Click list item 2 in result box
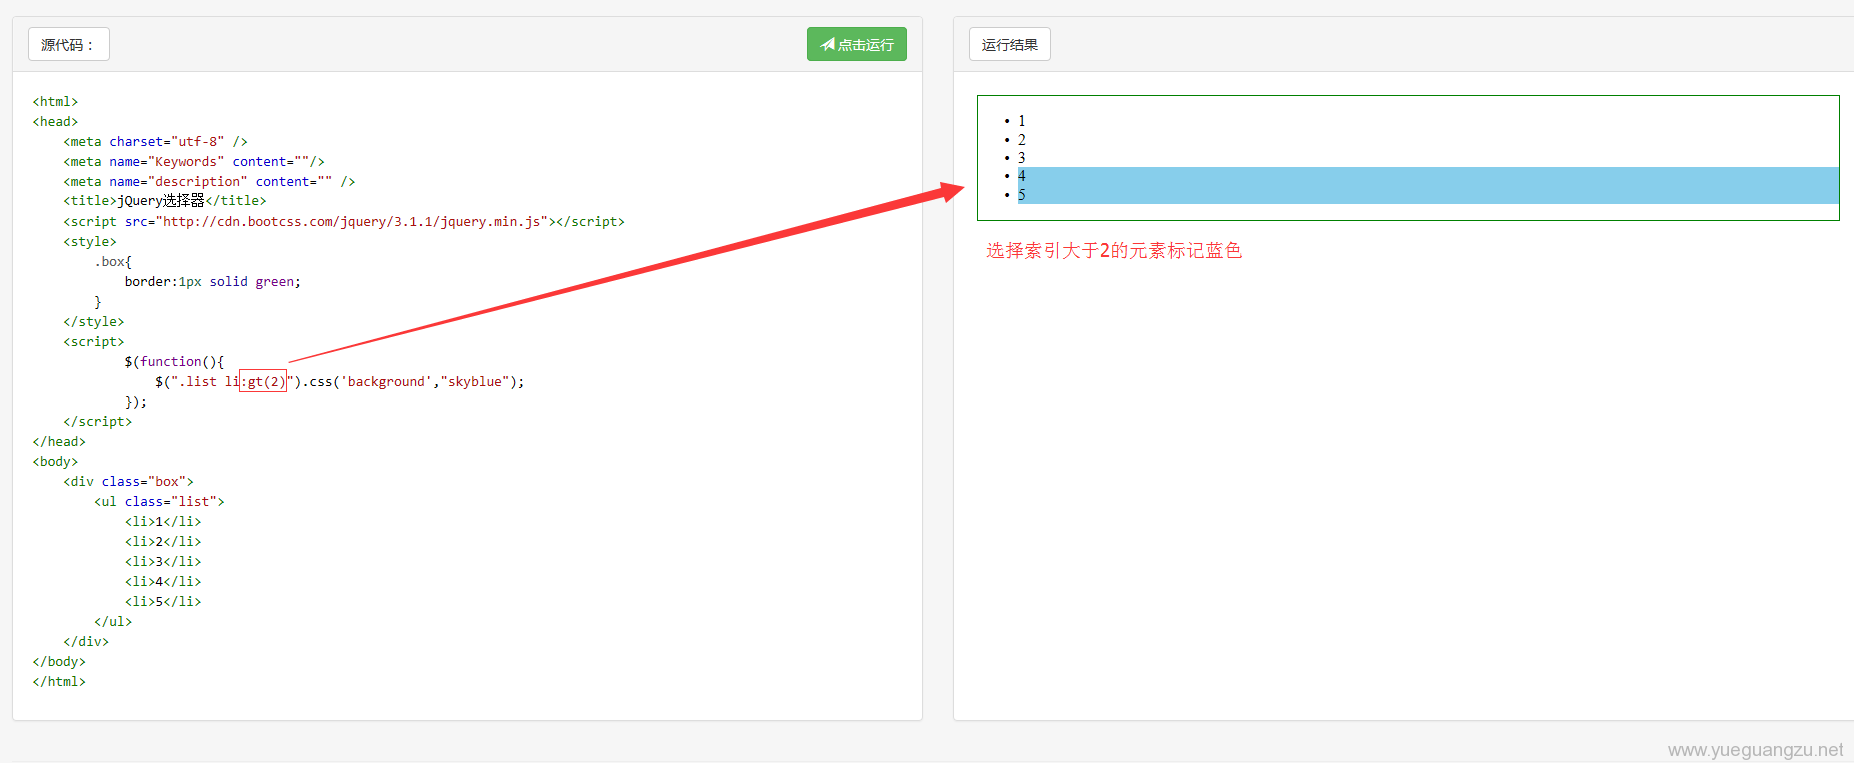 1021,140
